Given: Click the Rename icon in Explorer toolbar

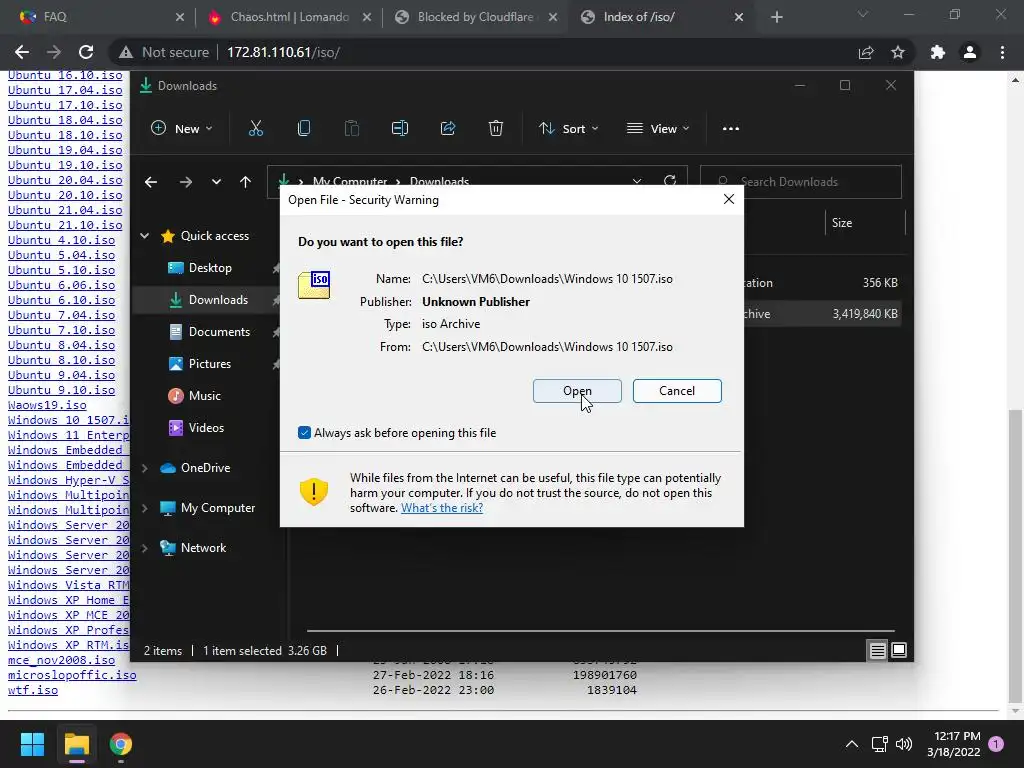Looking at the screenshot, I should [400, 129].
